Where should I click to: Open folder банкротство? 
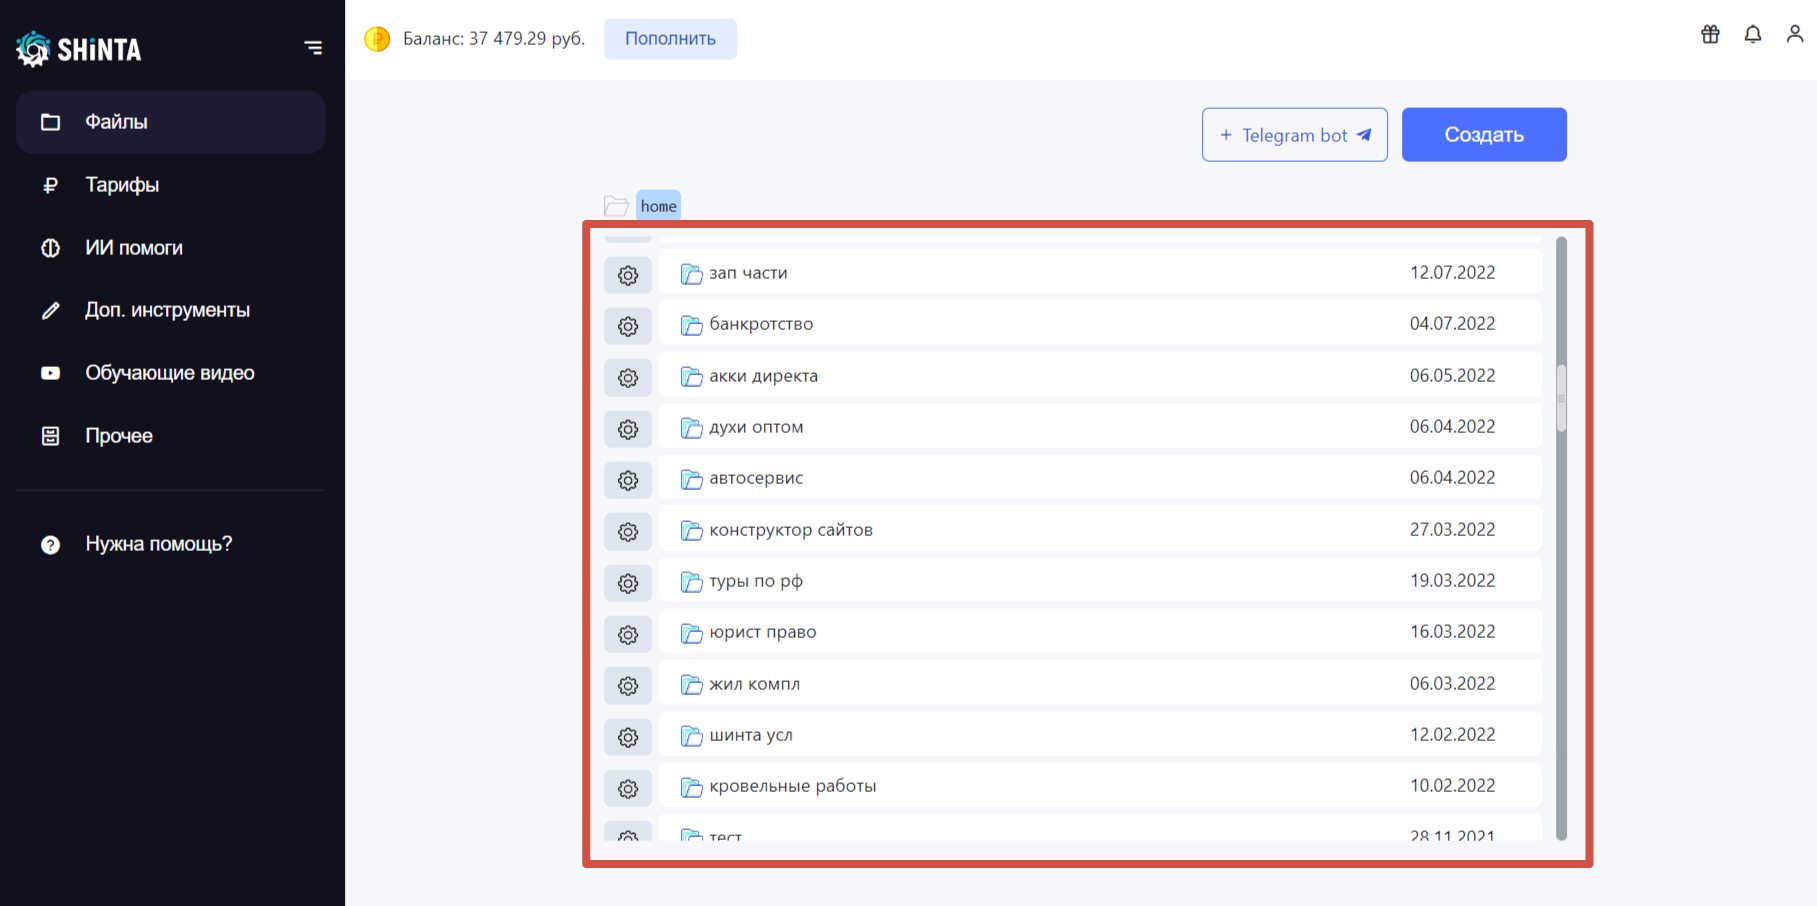click(x=1100, y=324)
